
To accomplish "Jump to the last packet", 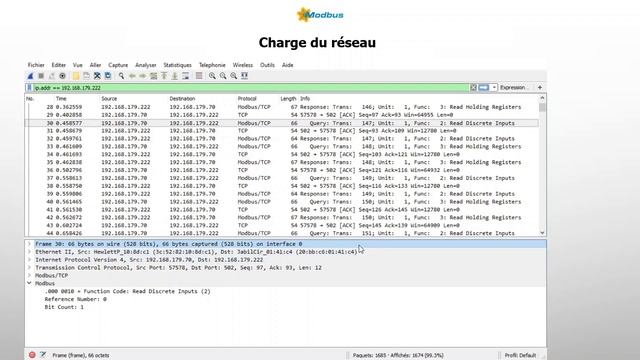I will 175,76.
